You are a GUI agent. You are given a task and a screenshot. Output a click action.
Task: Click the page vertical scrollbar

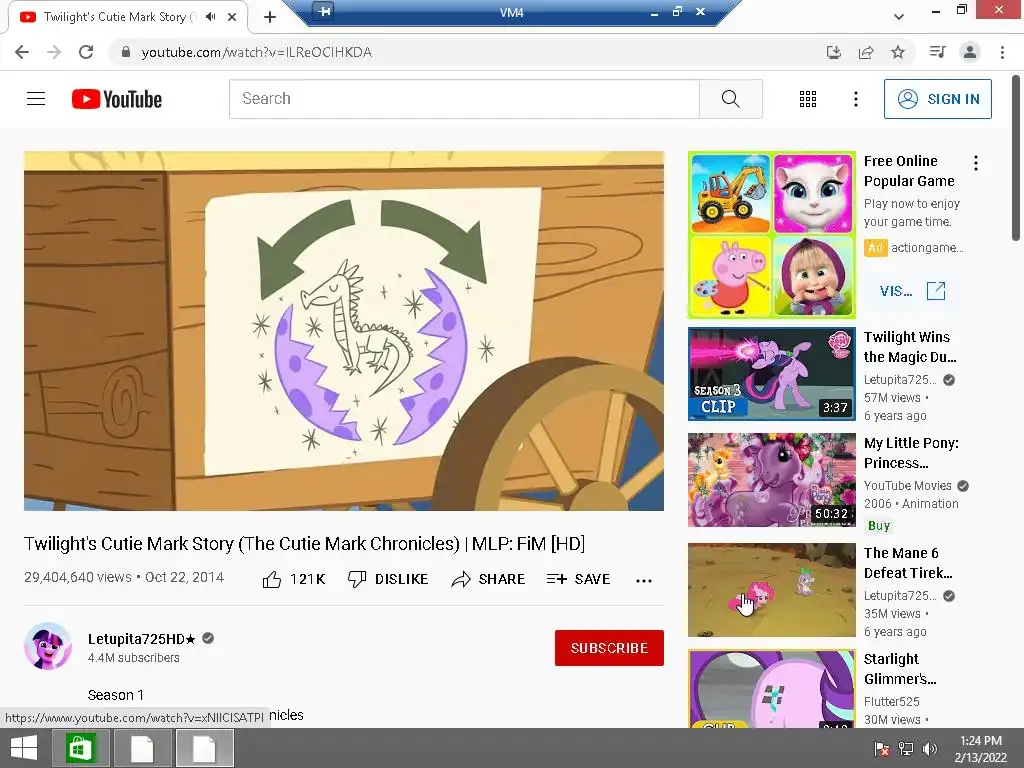pyautogui.click(x=1017, y=159)
